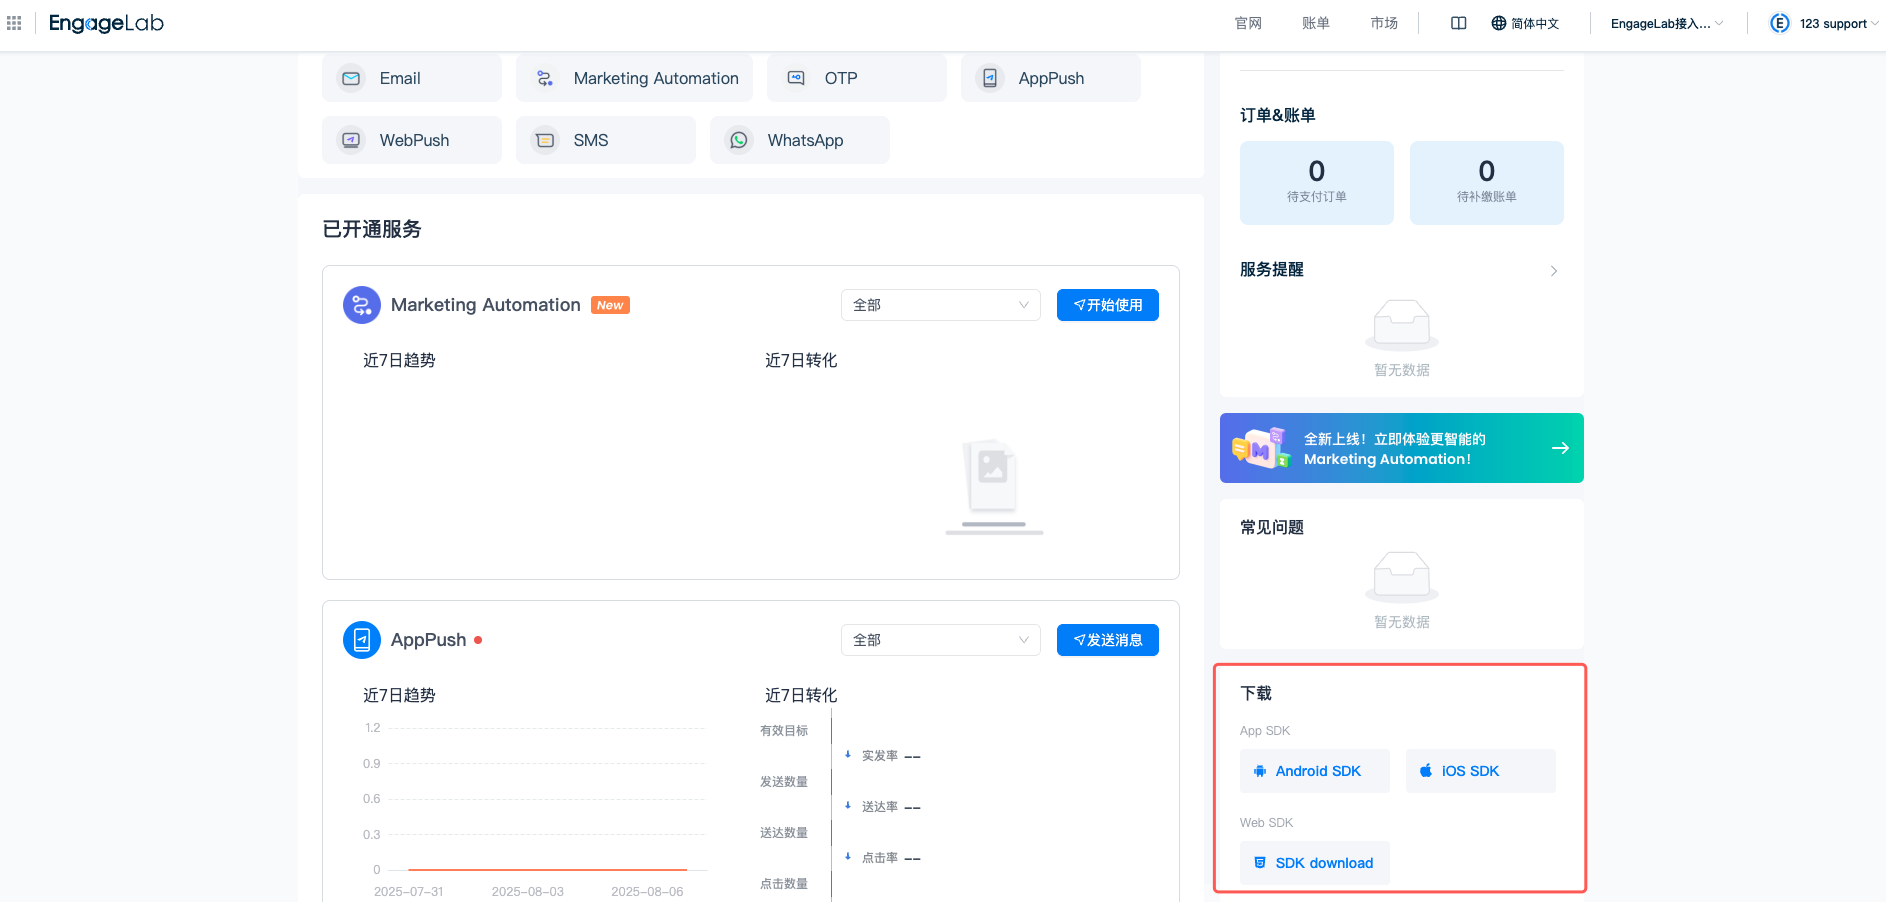Screen dimensions: 1886x902
Task: Select the Marketing Automation product card
Action: click(x=634, y=78)
